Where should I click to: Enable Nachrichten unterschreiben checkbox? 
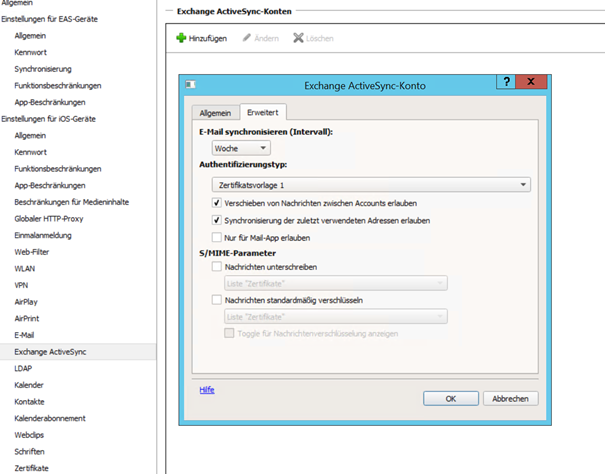[x=216, y=267]
